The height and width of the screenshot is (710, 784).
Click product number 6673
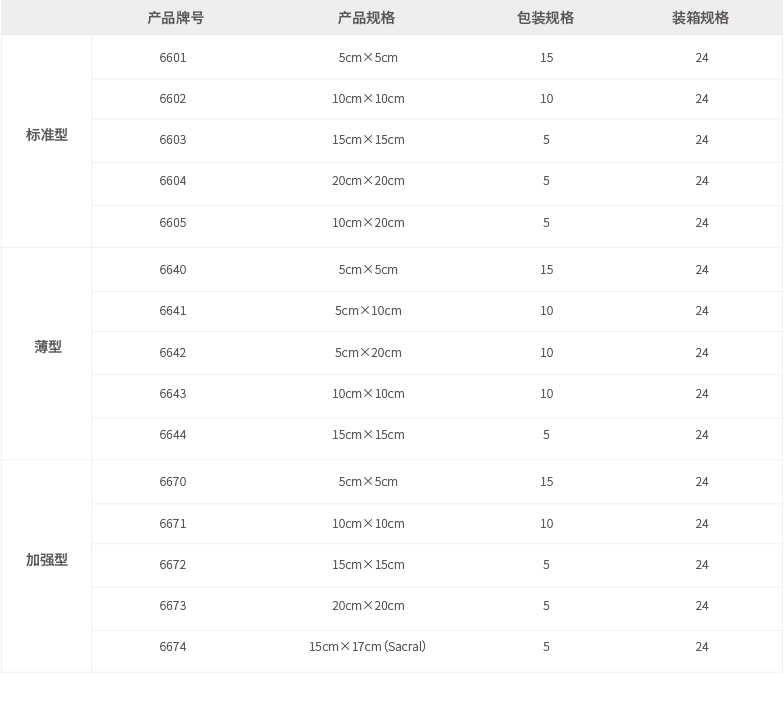coord(173,606)
